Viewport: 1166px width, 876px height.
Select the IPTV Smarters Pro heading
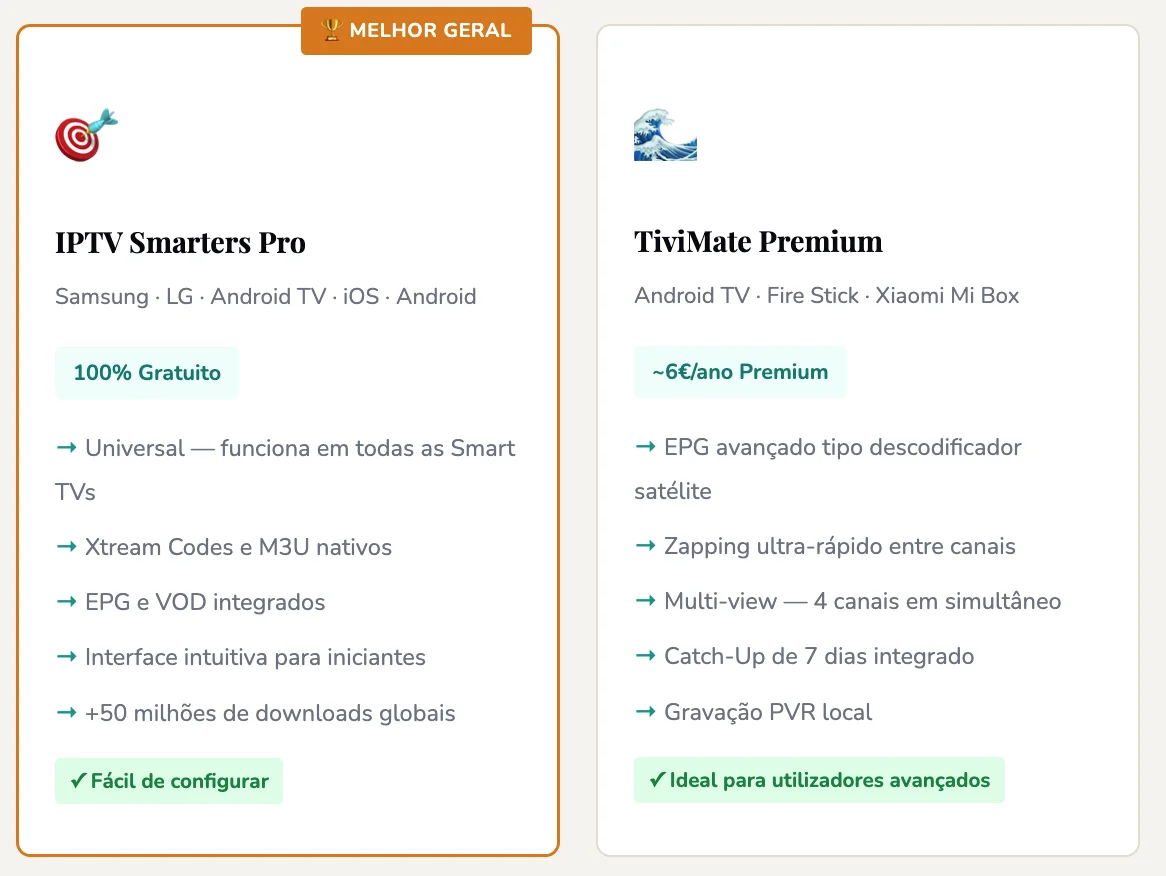pos(180,243)
